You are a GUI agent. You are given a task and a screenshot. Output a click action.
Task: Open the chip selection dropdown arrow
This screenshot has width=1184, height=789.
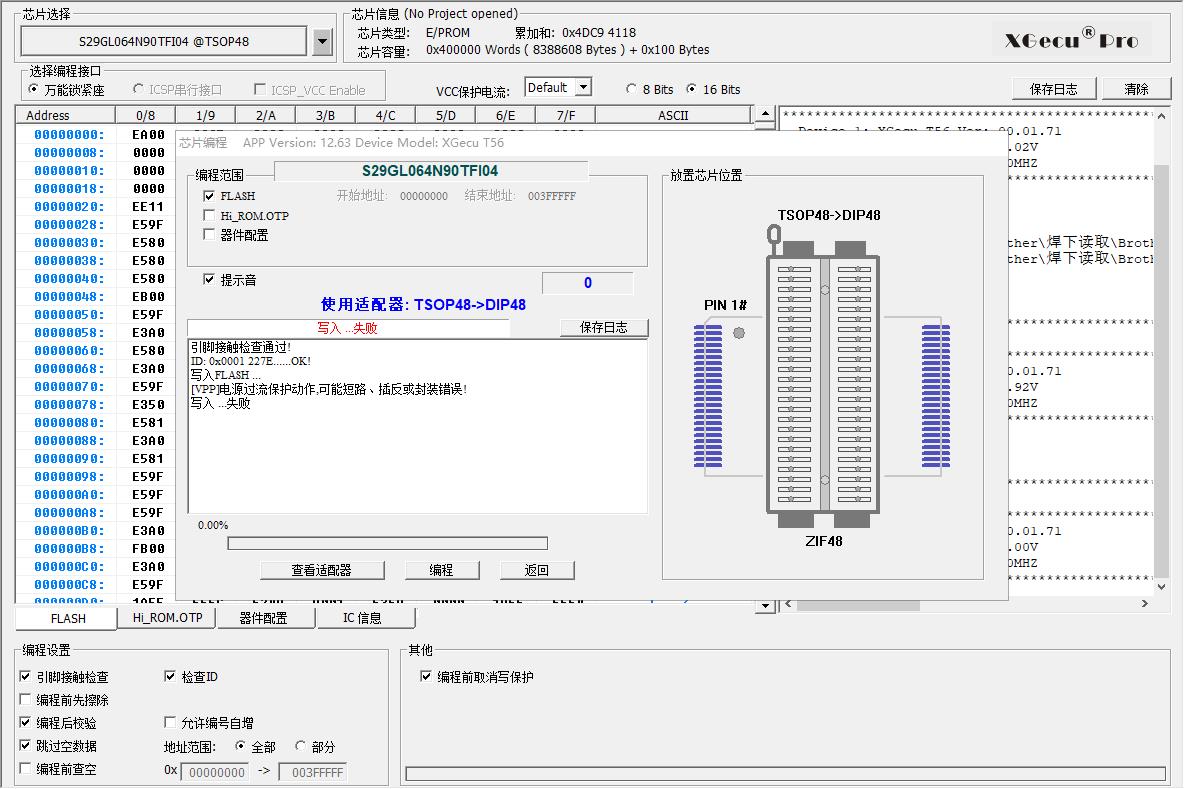(322, 41)
